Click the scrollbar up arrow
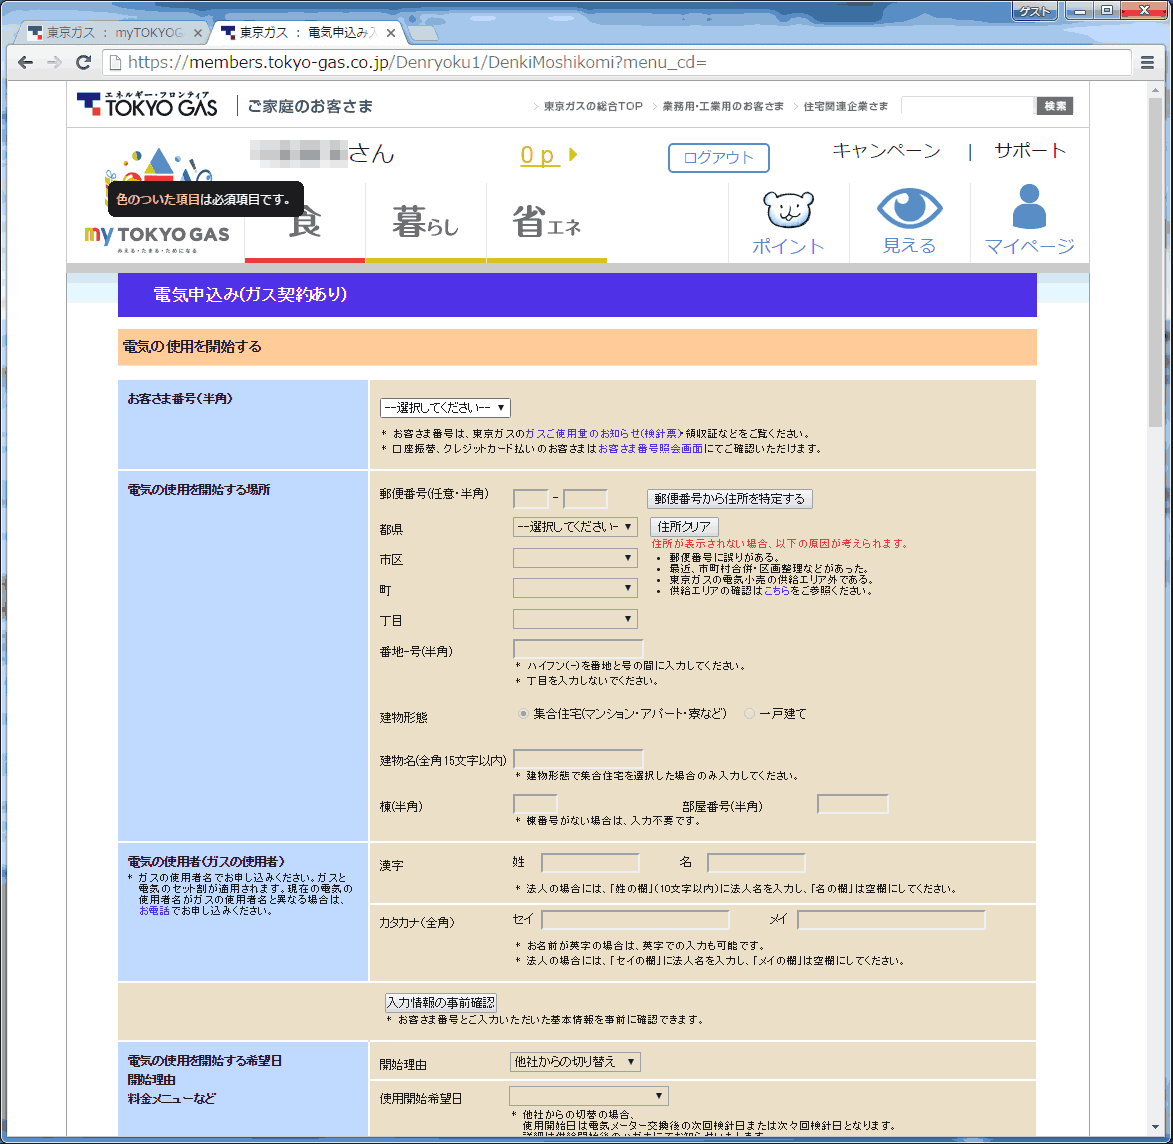 (x=1155, y=90)
